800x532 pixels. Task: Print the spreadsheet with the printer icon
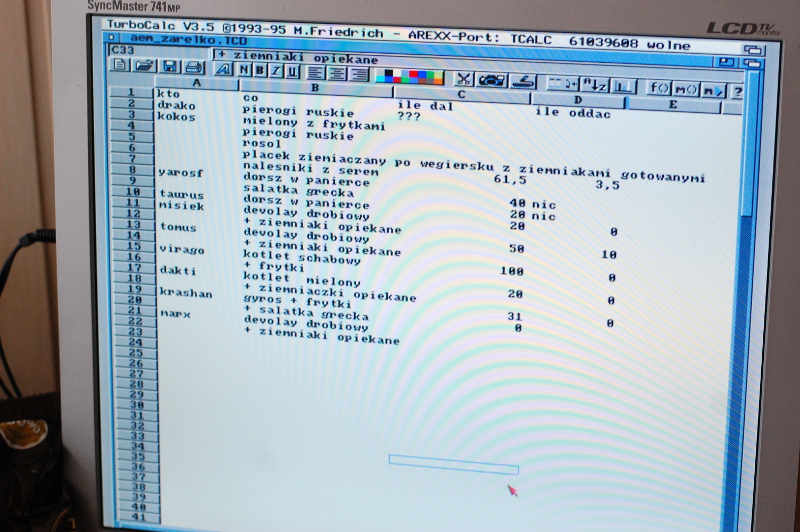click(x=192, y=68)
